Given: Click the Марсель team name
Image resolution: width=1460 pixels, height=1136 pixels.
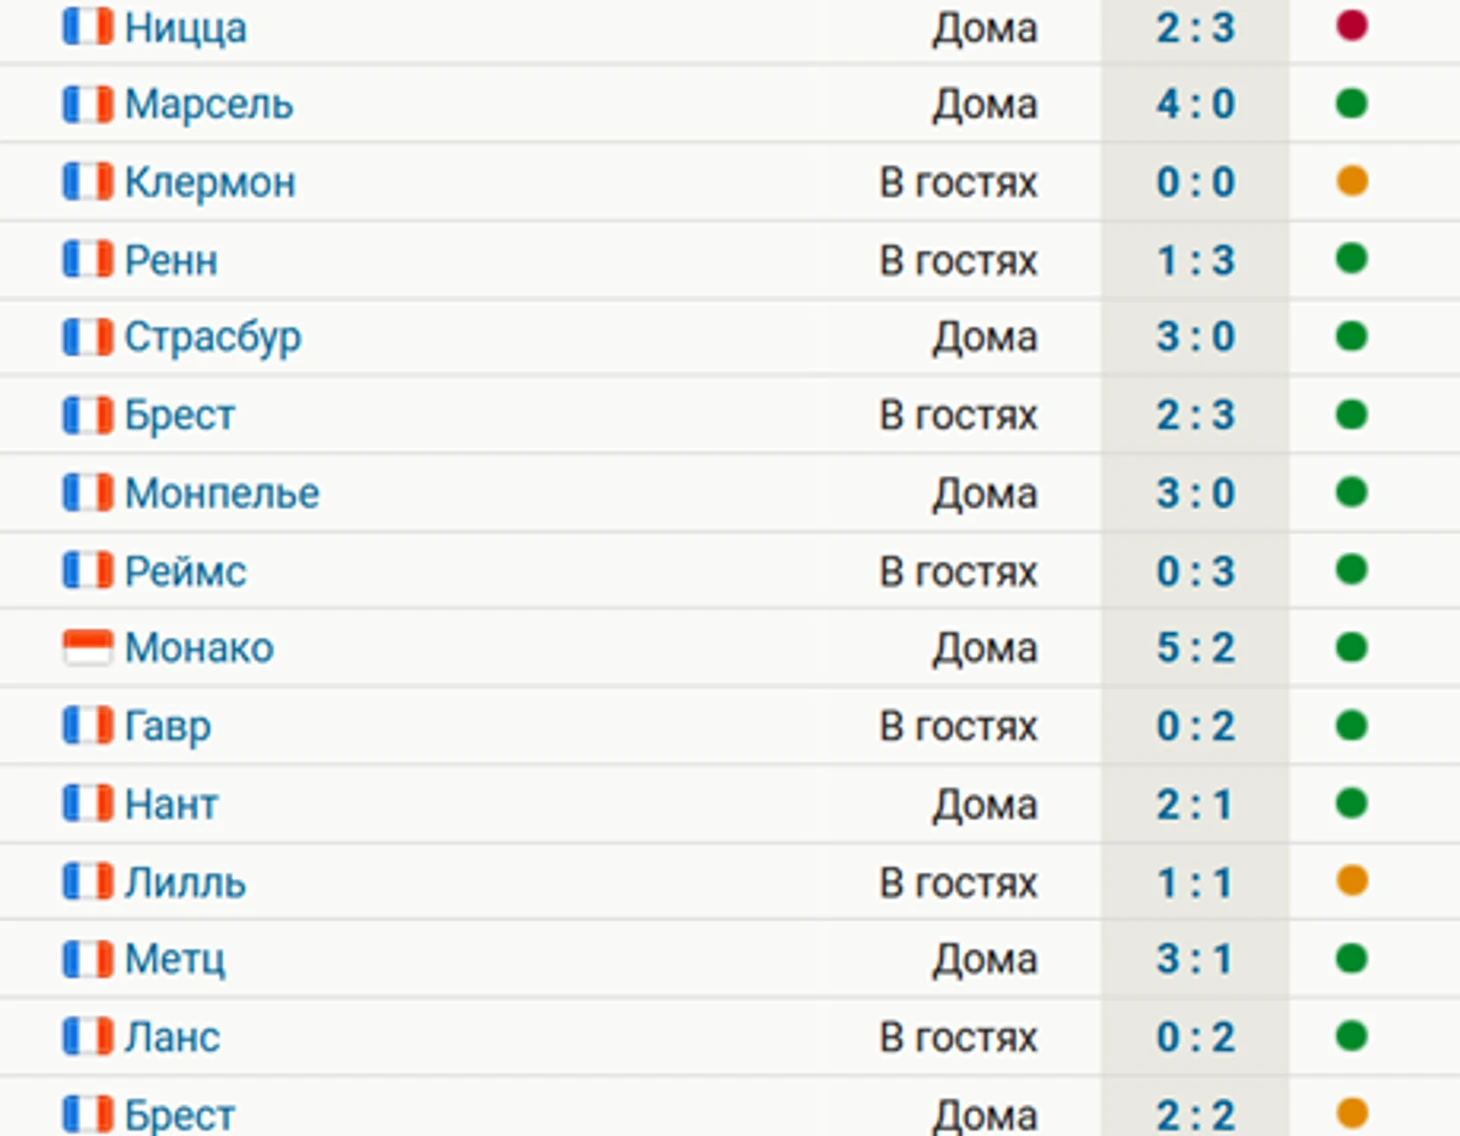Looking at the screenshot, I should pos(209,104).
